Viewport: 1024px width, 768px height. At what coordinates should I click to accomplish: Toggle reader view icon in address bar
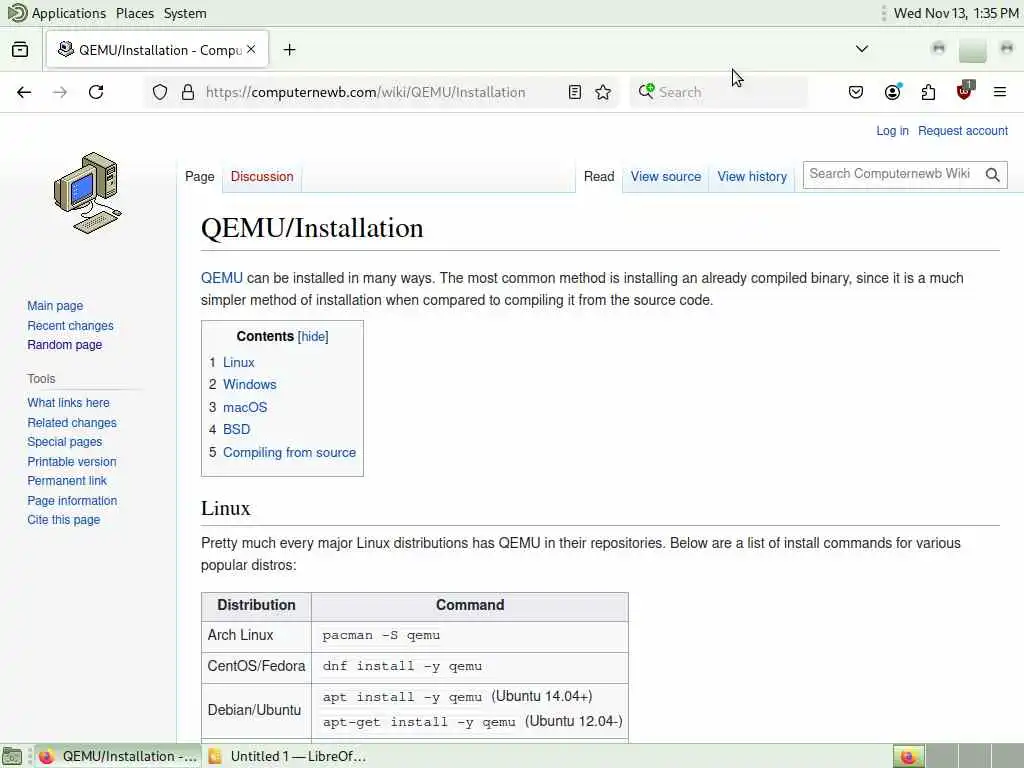[575, 92]
